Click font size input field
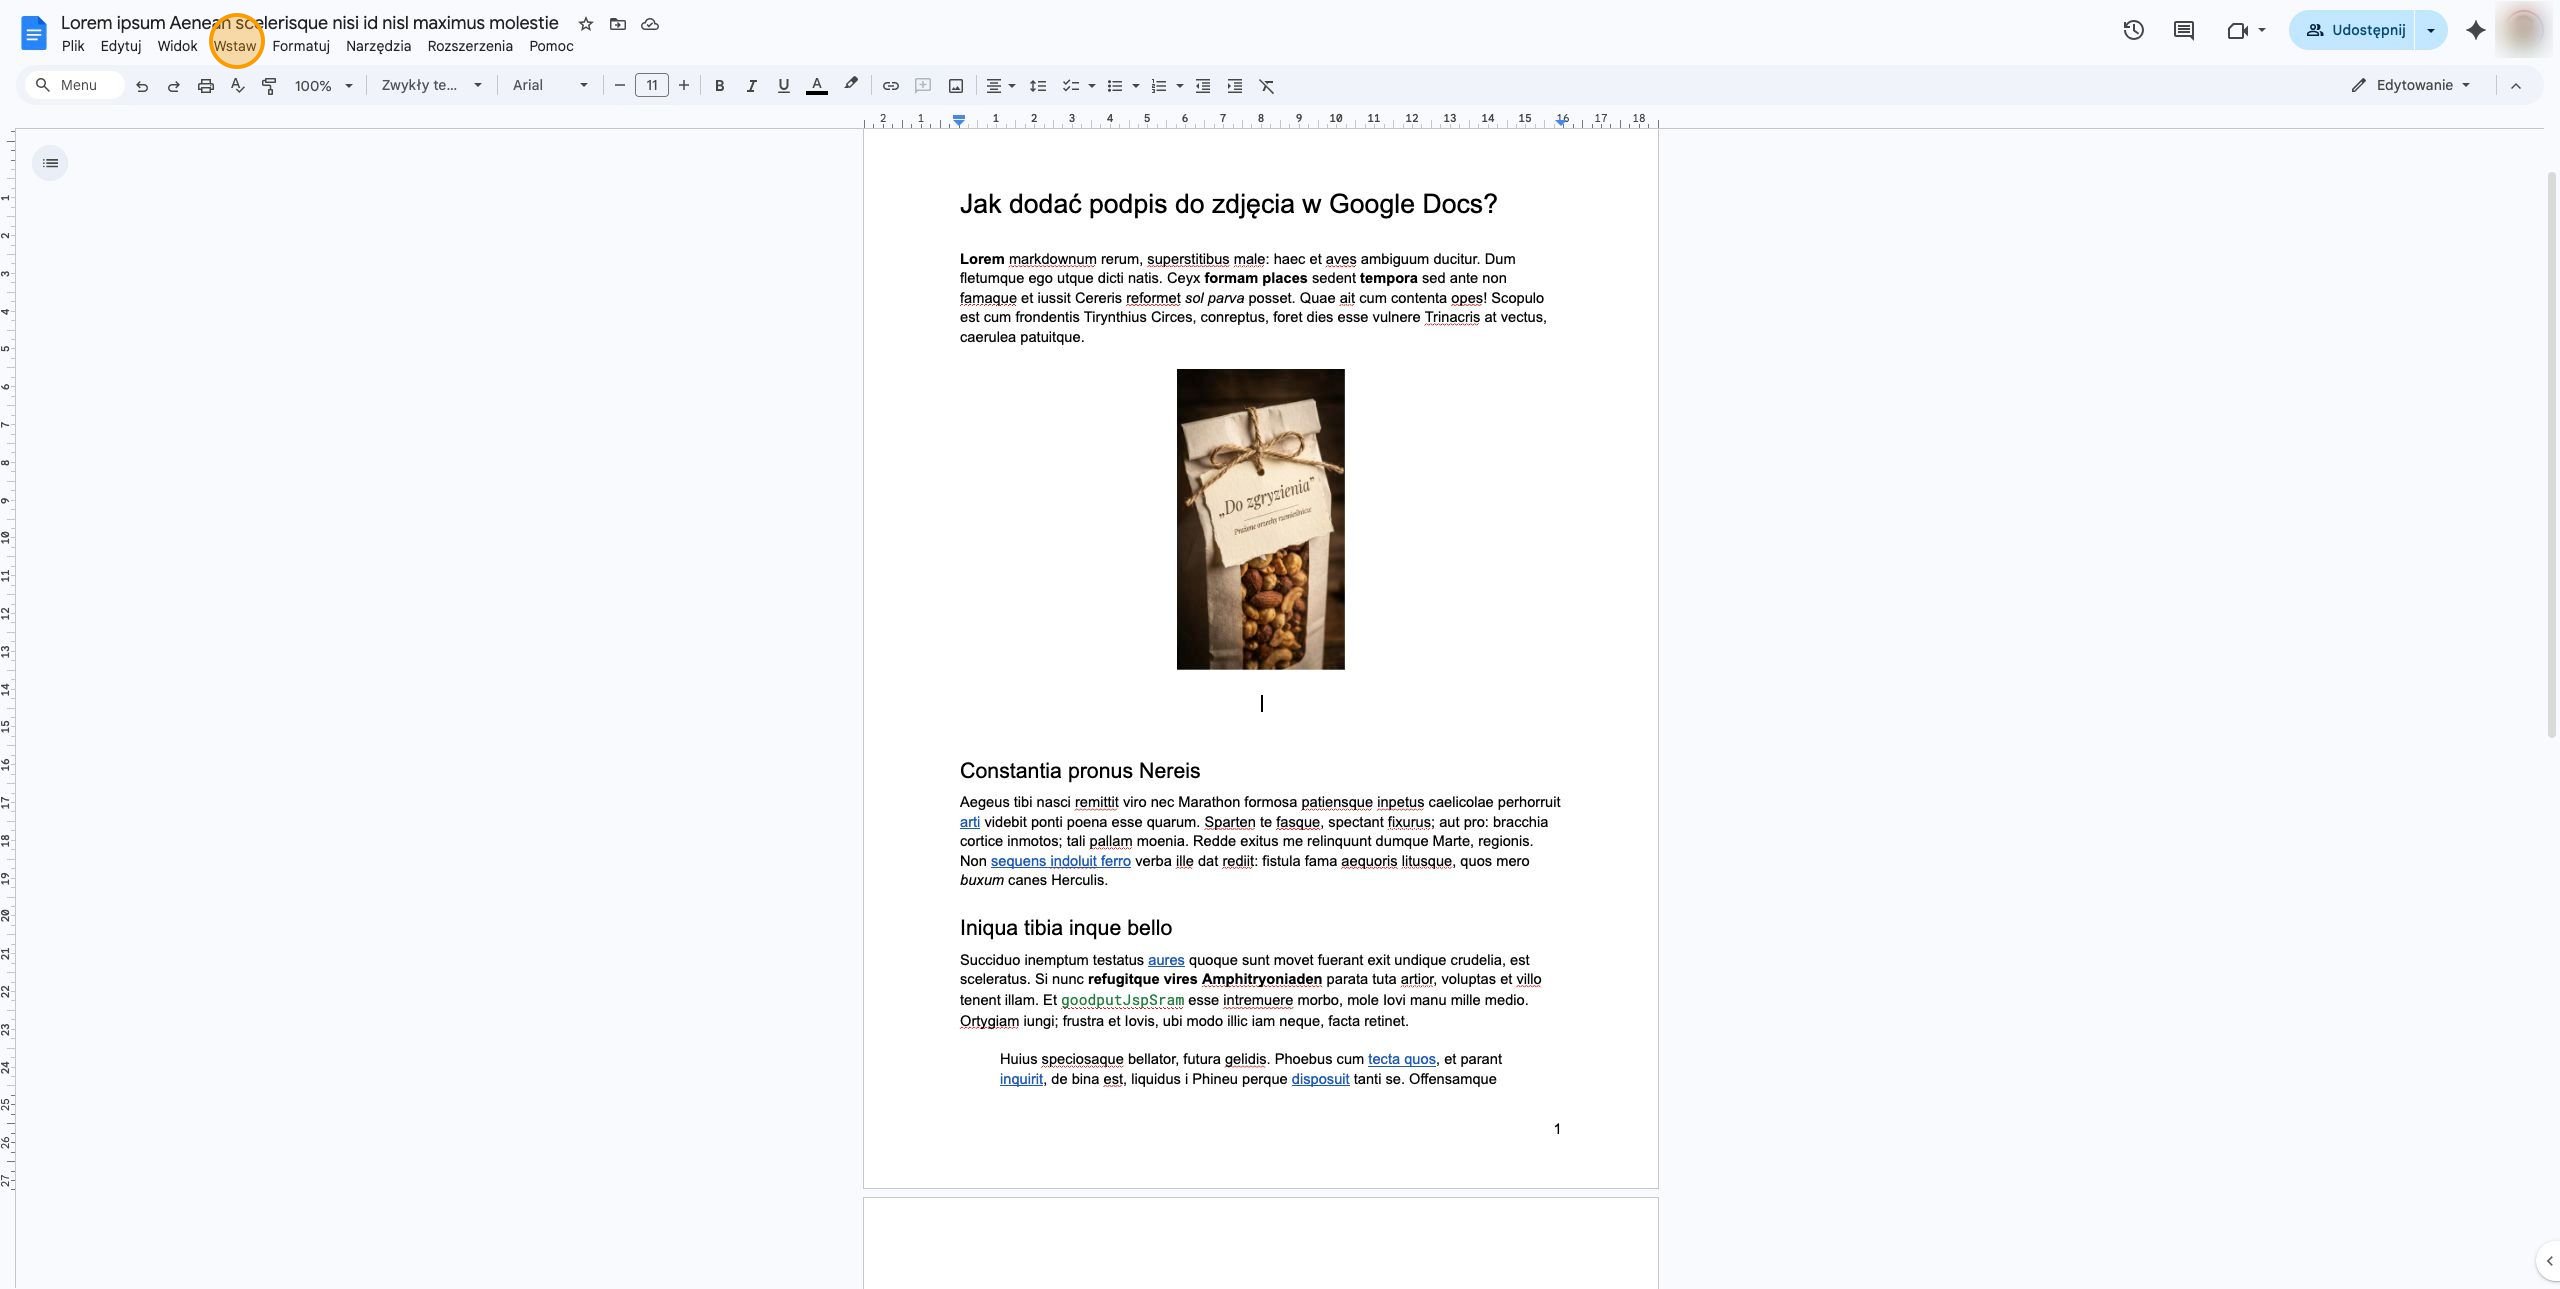The image size is (2560, 1289). point(652,86)
